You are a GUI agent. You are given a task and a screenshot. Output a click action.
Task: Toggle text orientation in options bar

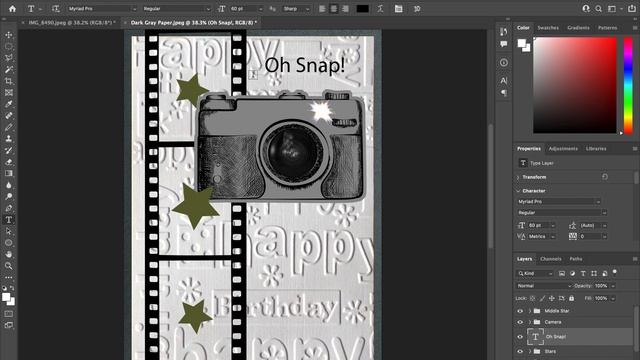56,9
